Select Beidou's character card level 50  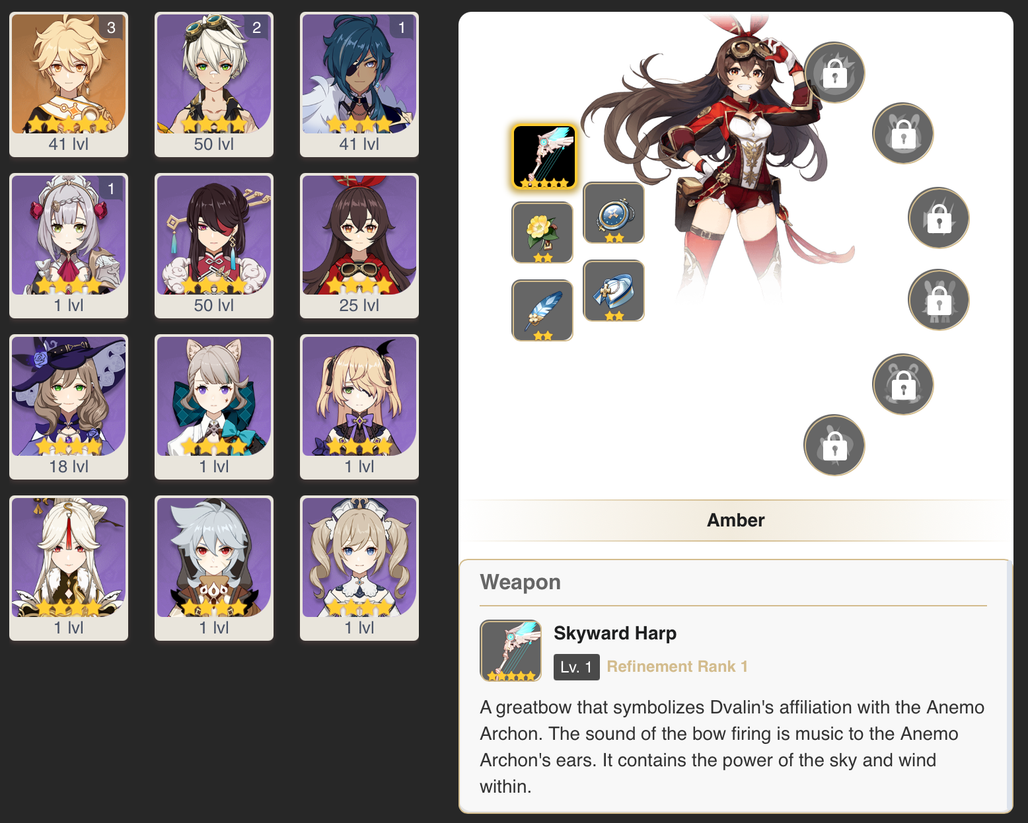coord(214,246)
